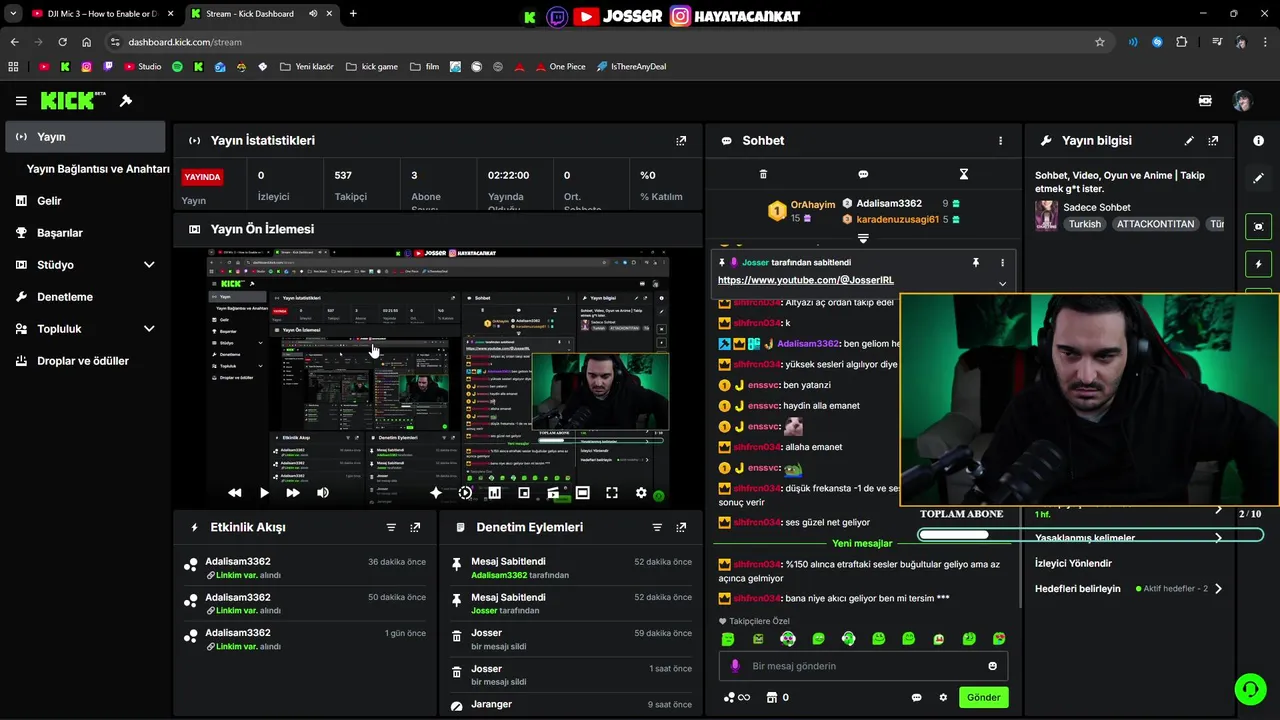Pop out the Denetim Eylemleri panel
1280x720 pixels.
(681, 527)
